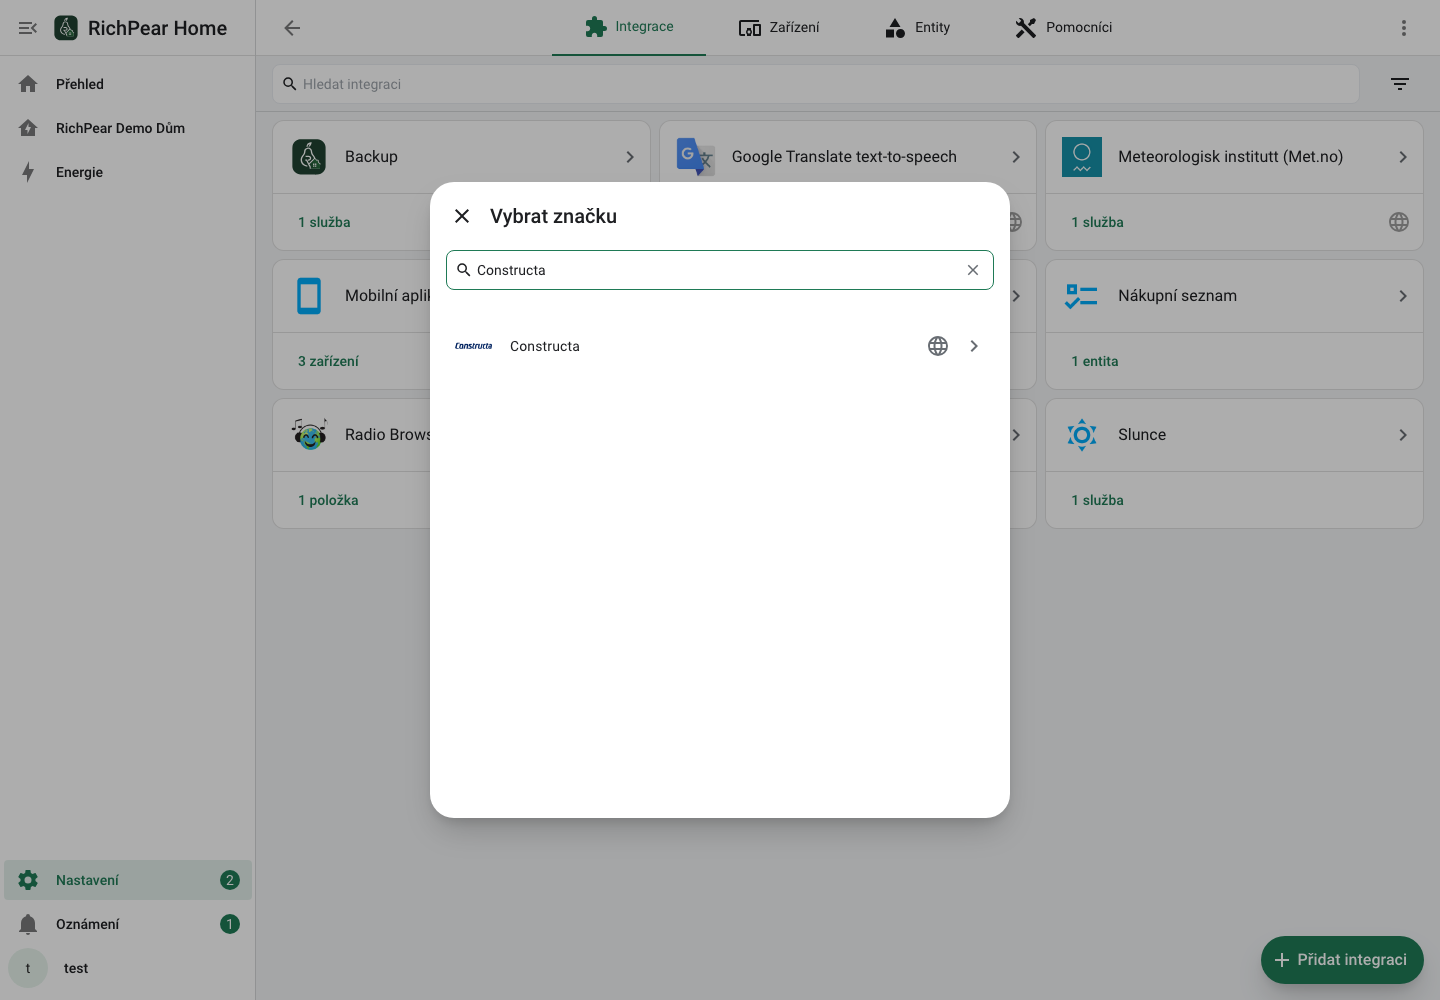This screenshot has height=1000, width=1440.
Task: Open Oznámení notifications
Action: (128, 924)
